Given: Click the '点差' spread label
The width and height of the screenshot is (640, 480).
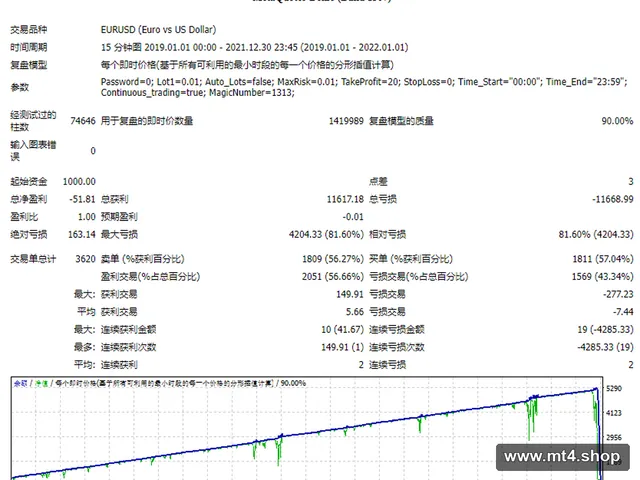Looking at the screenshot, I should coord(378,182).
